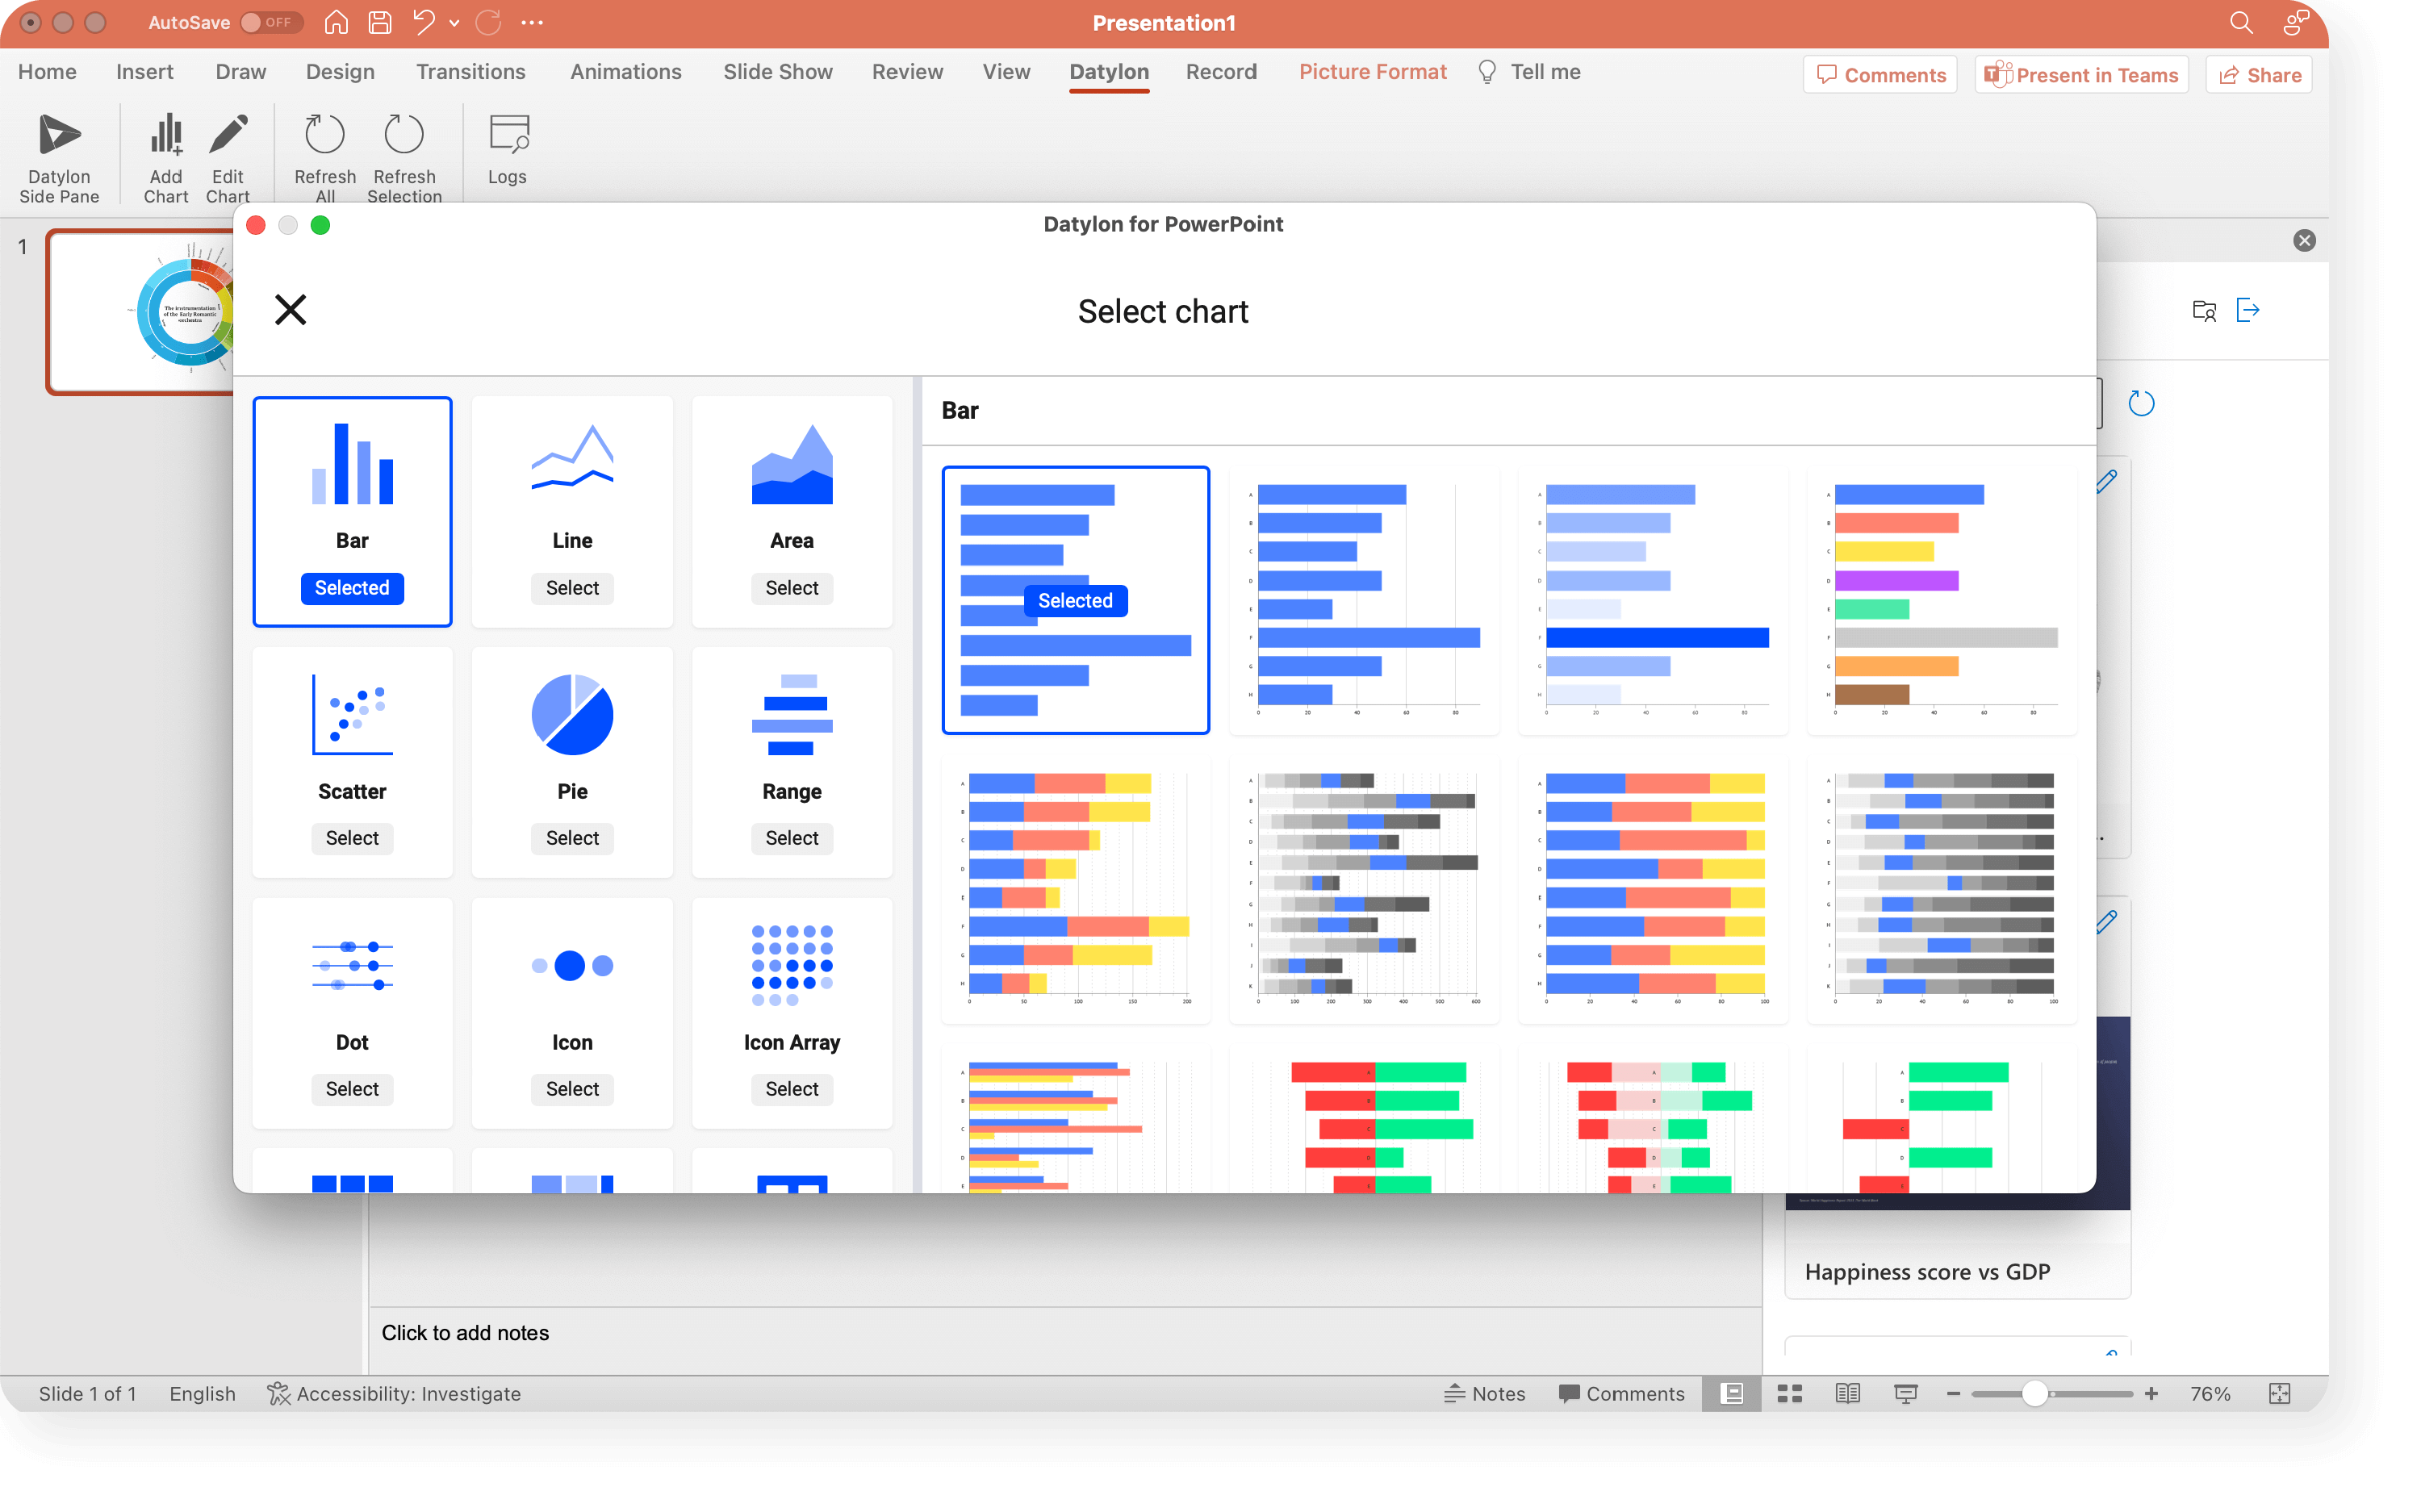Open the Present in Teams option

point(2083,75)
